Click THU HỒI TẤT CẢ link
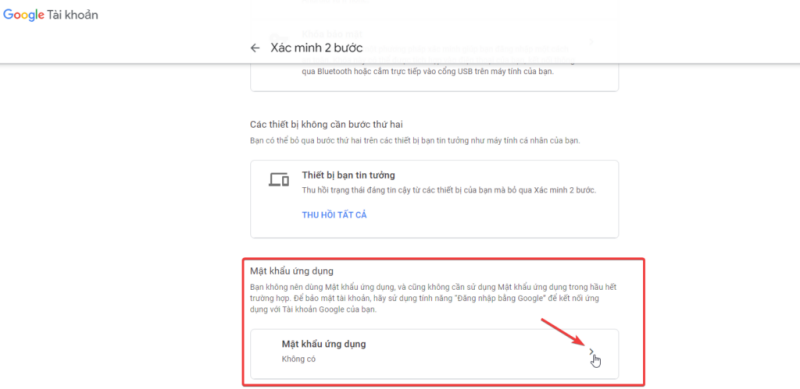800x389 pixels. tap(334, 215)
